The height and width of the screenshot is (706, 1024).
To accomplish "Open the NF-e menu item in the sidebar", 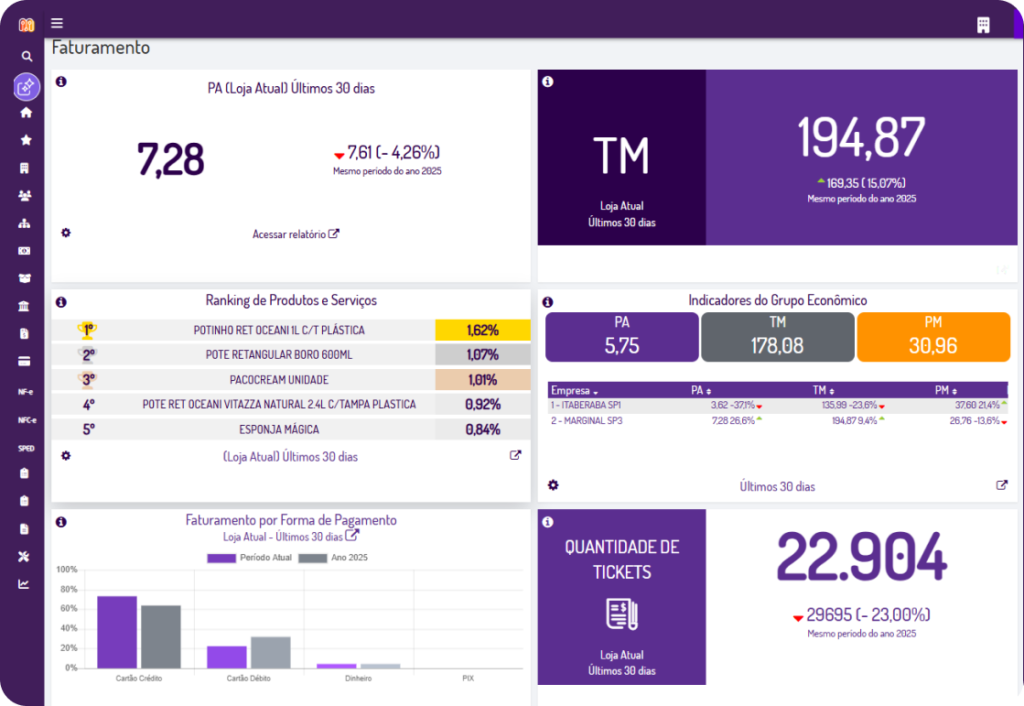I will 26,392.
